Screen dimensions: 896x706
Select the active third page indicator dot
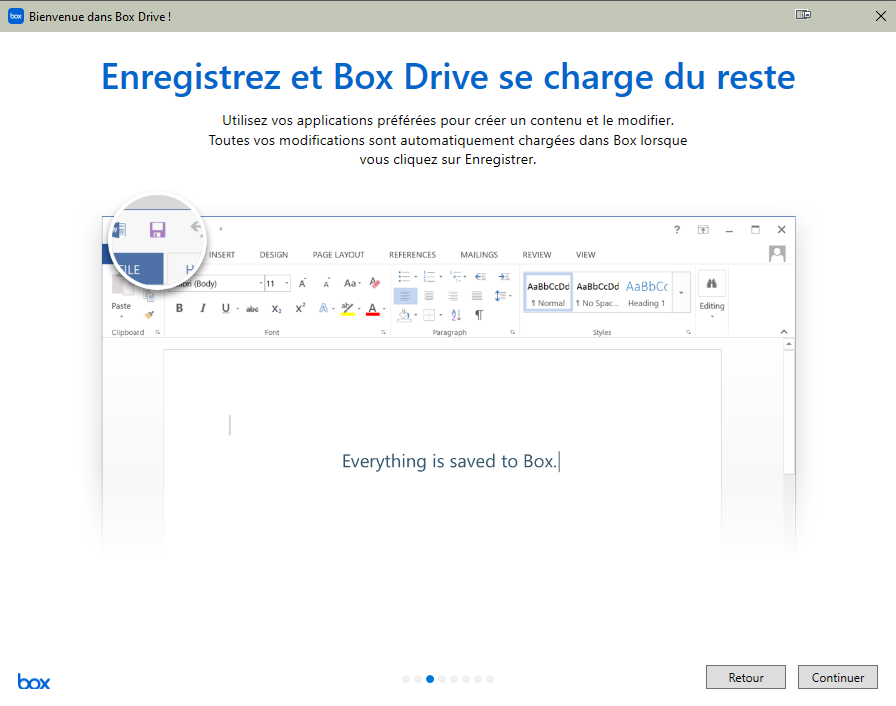click(430, 679)
